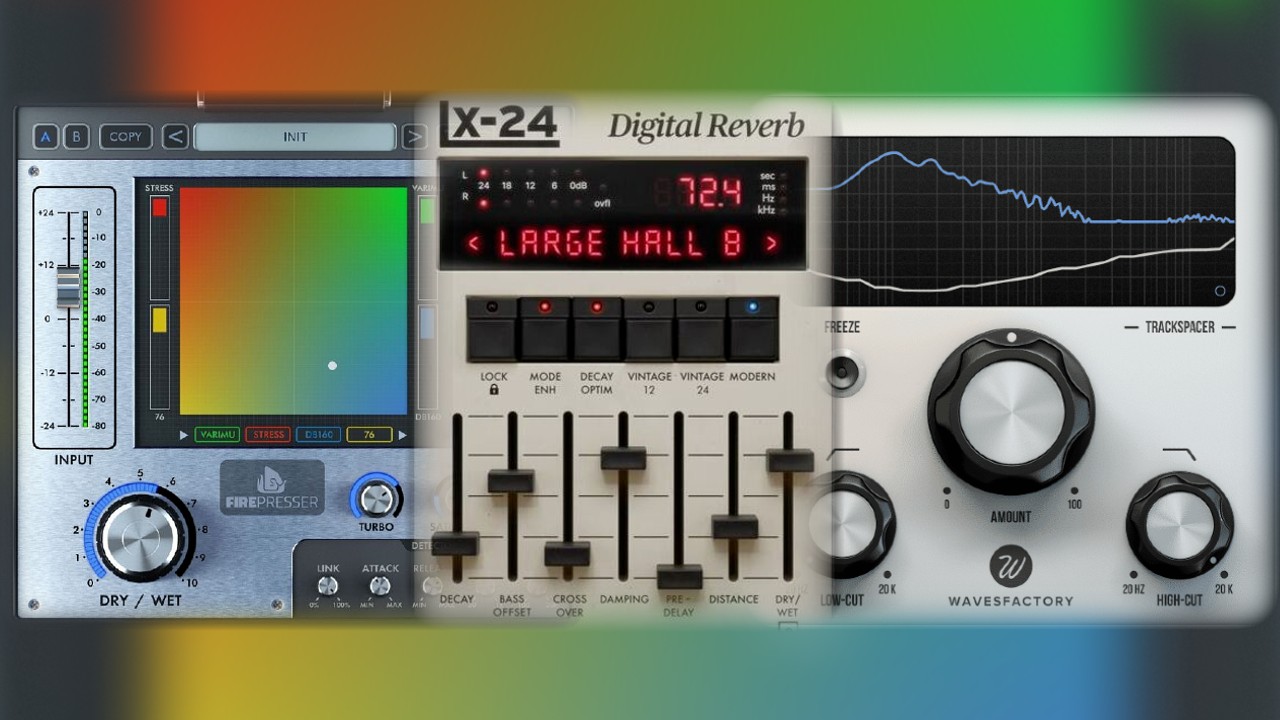Click the white dot in XY pad
This screenshot has height=720, width=1280.
(332, 366)
